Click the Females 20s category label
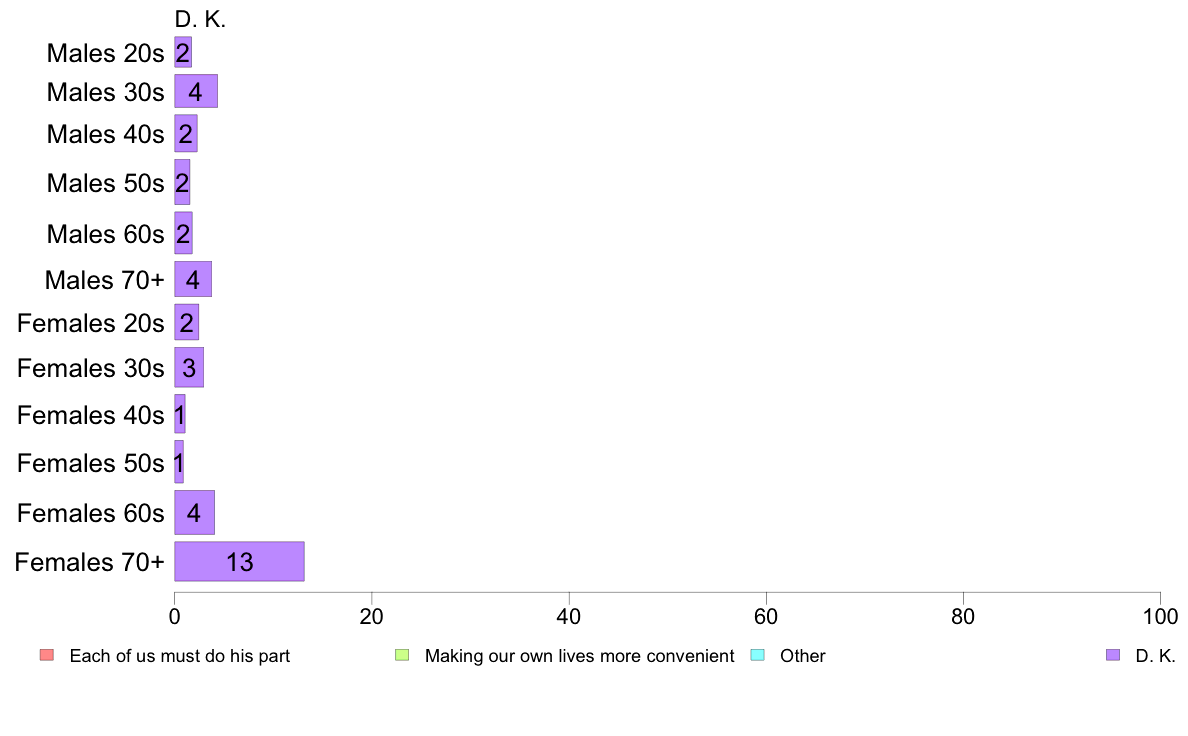The image size is (1188, 736). click(91, 324)
